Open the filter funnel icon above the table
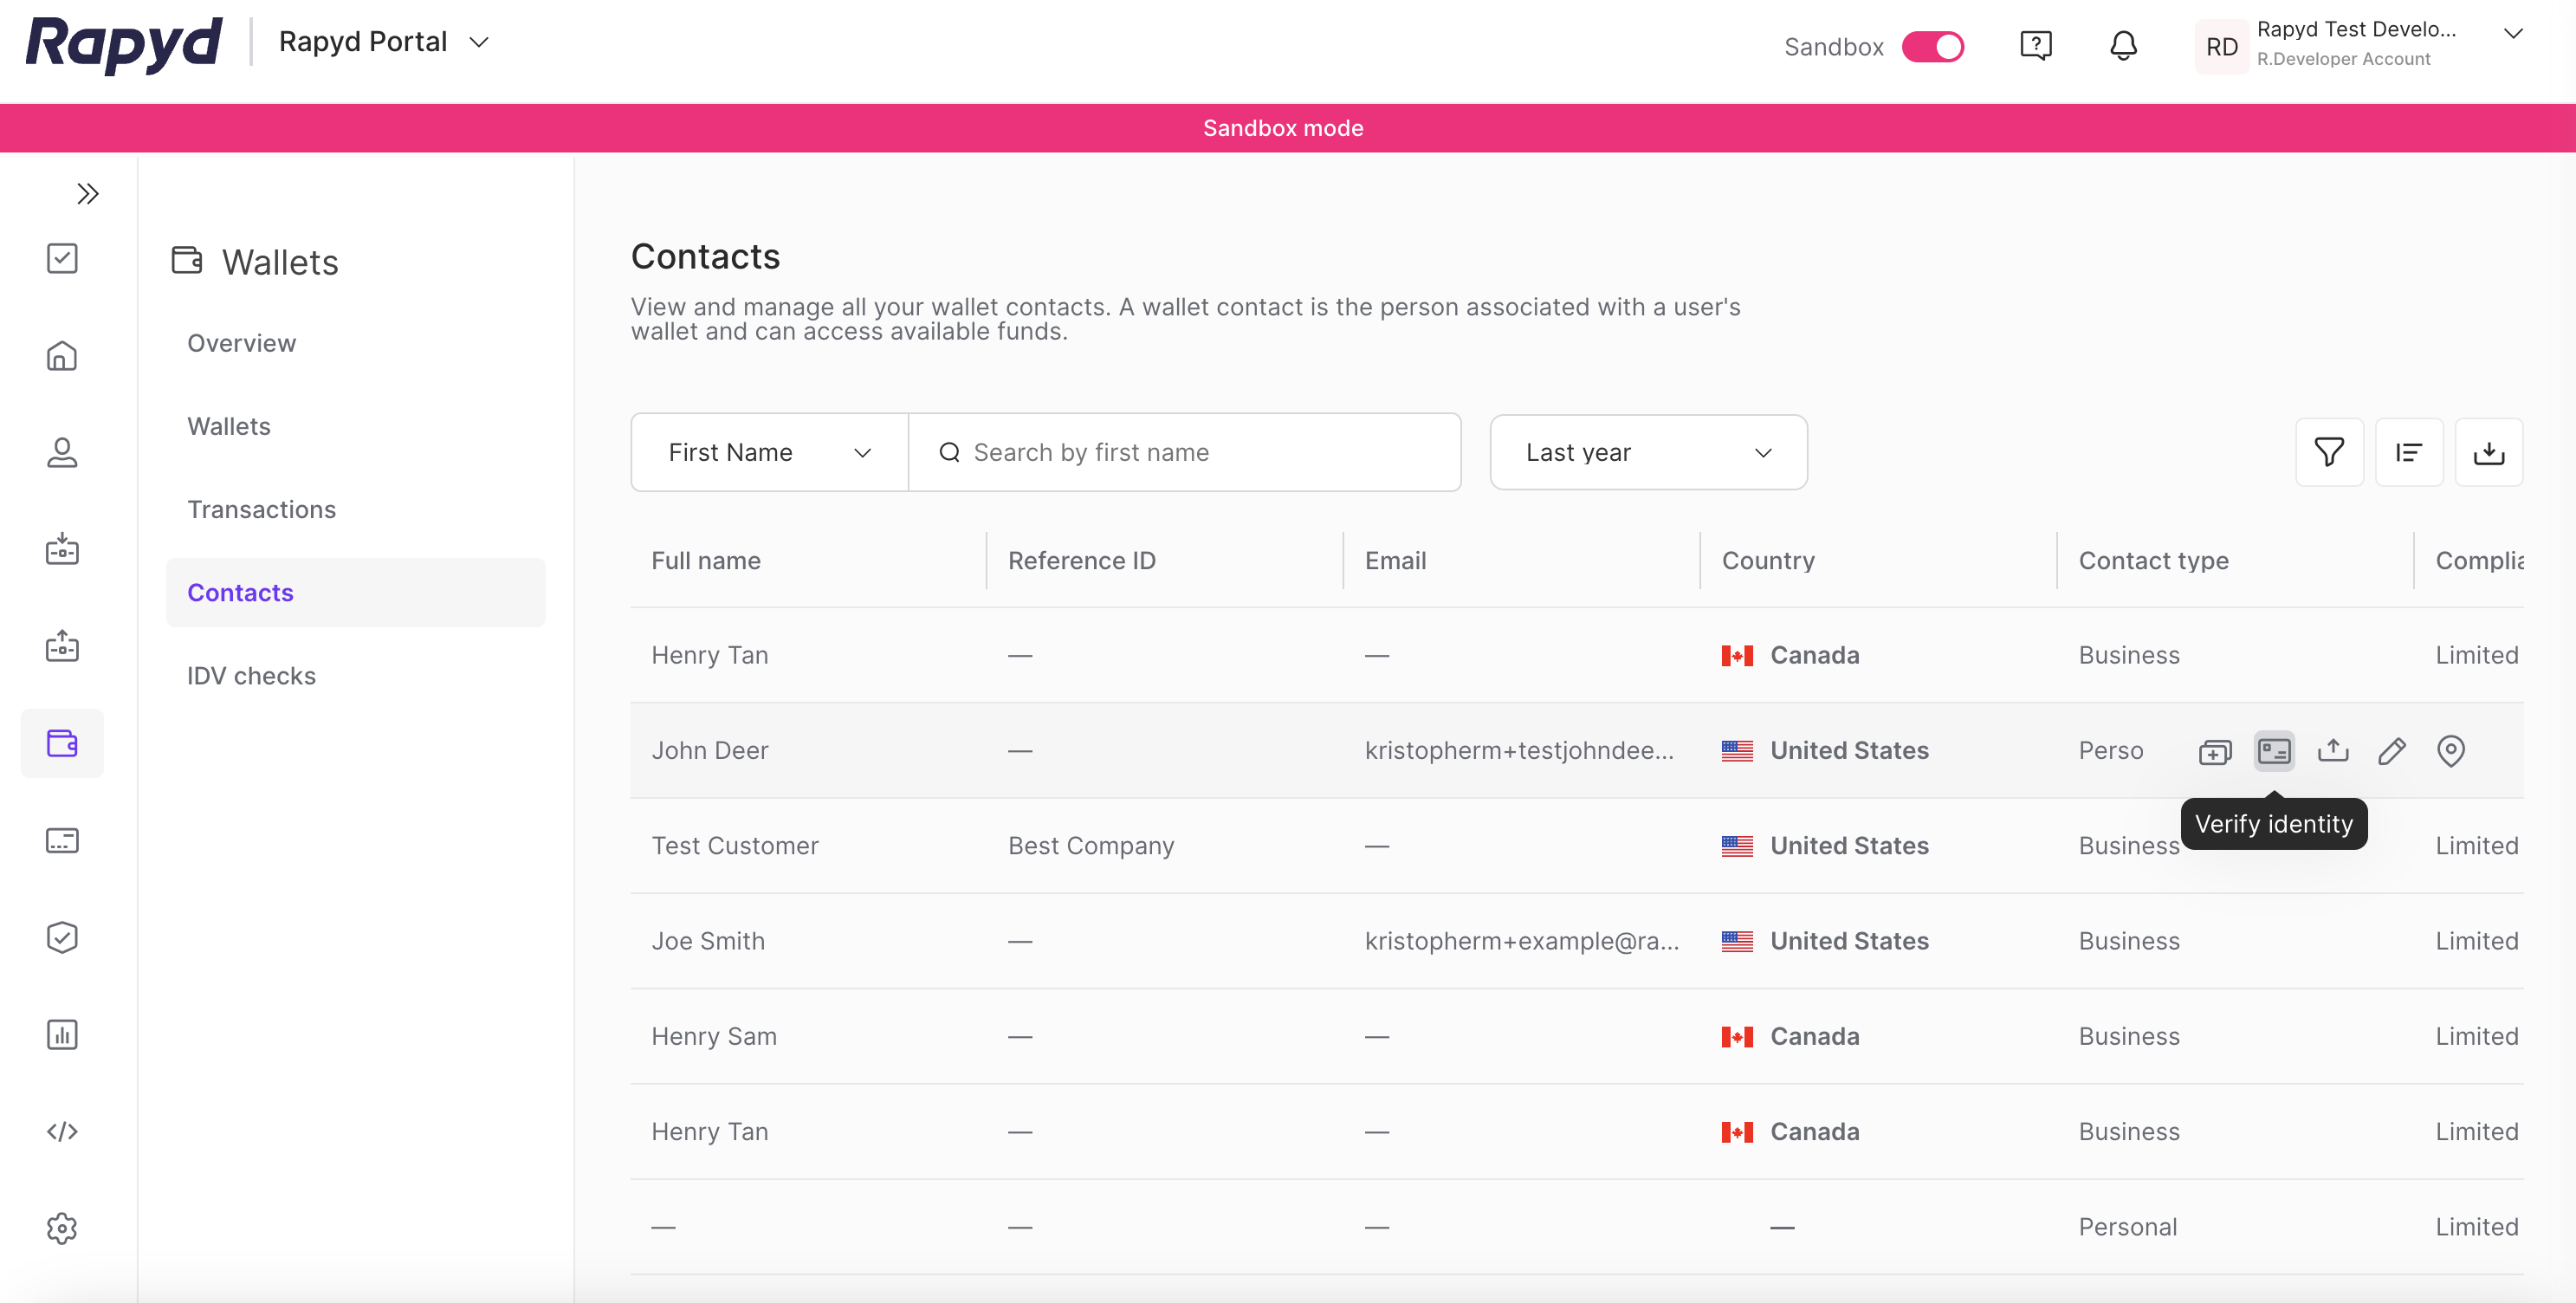 point(2328,452)
